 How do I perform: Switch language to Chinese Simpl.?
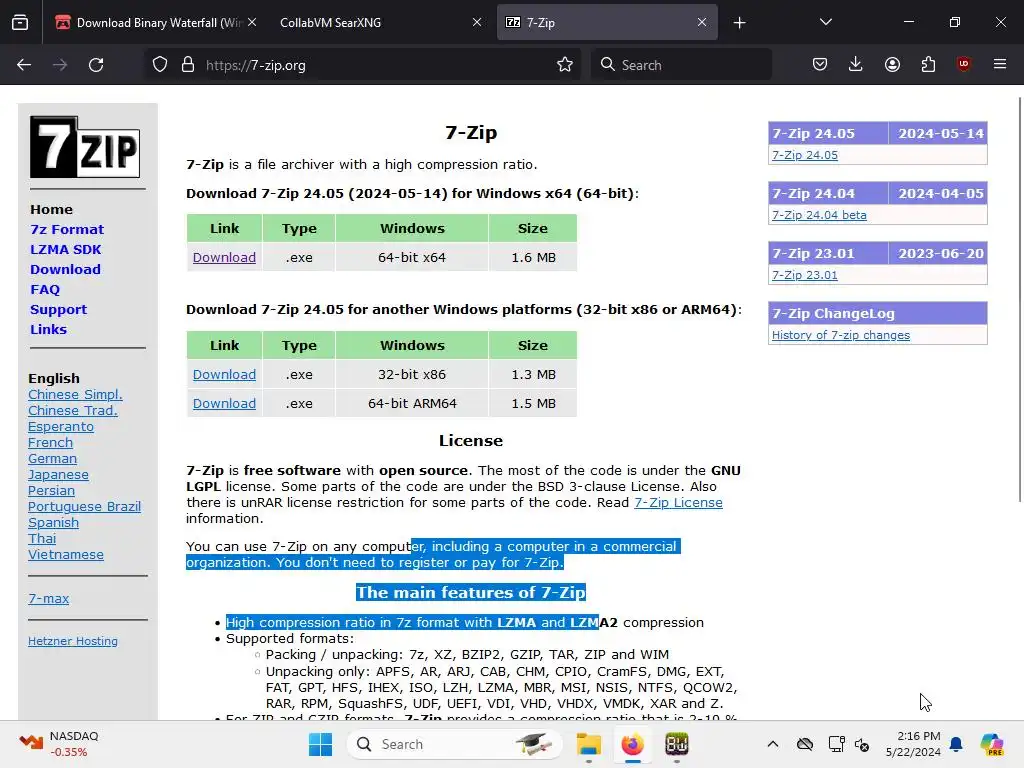pyautogui.click(x=75, y=394)
